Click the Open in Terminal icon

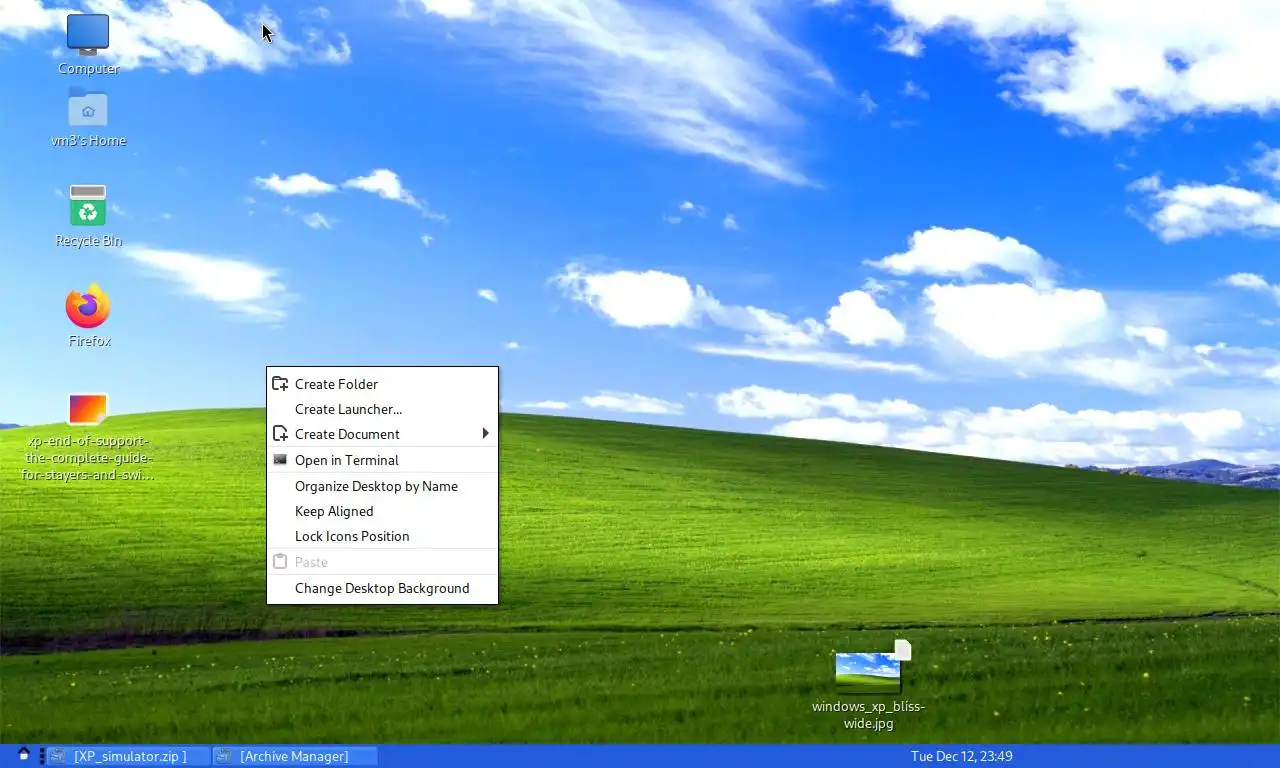[x=280, y=460]
